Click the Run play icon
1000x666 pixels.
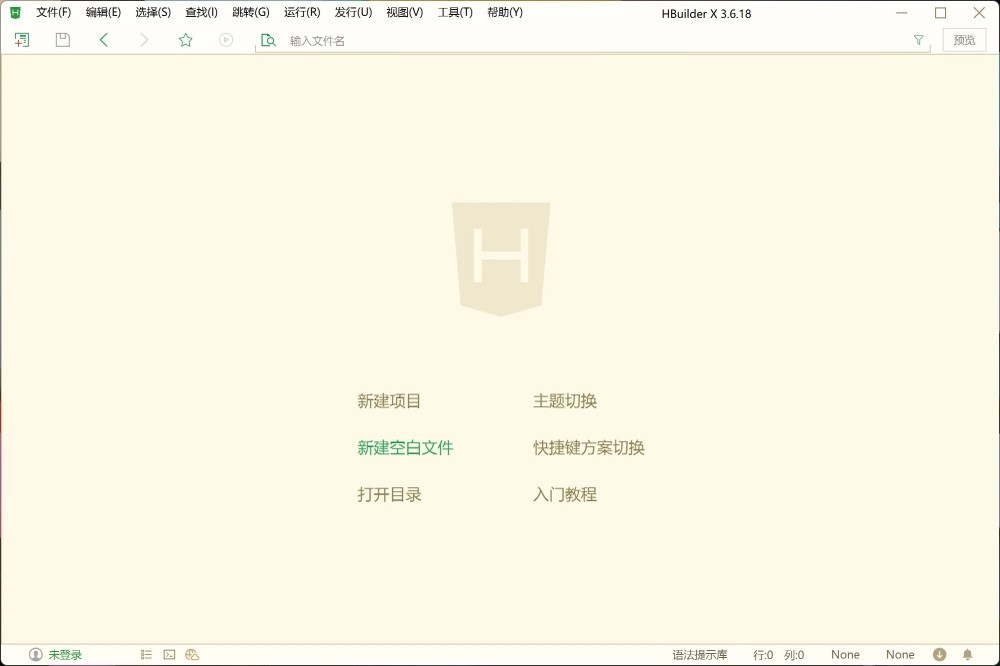[225, 39]
